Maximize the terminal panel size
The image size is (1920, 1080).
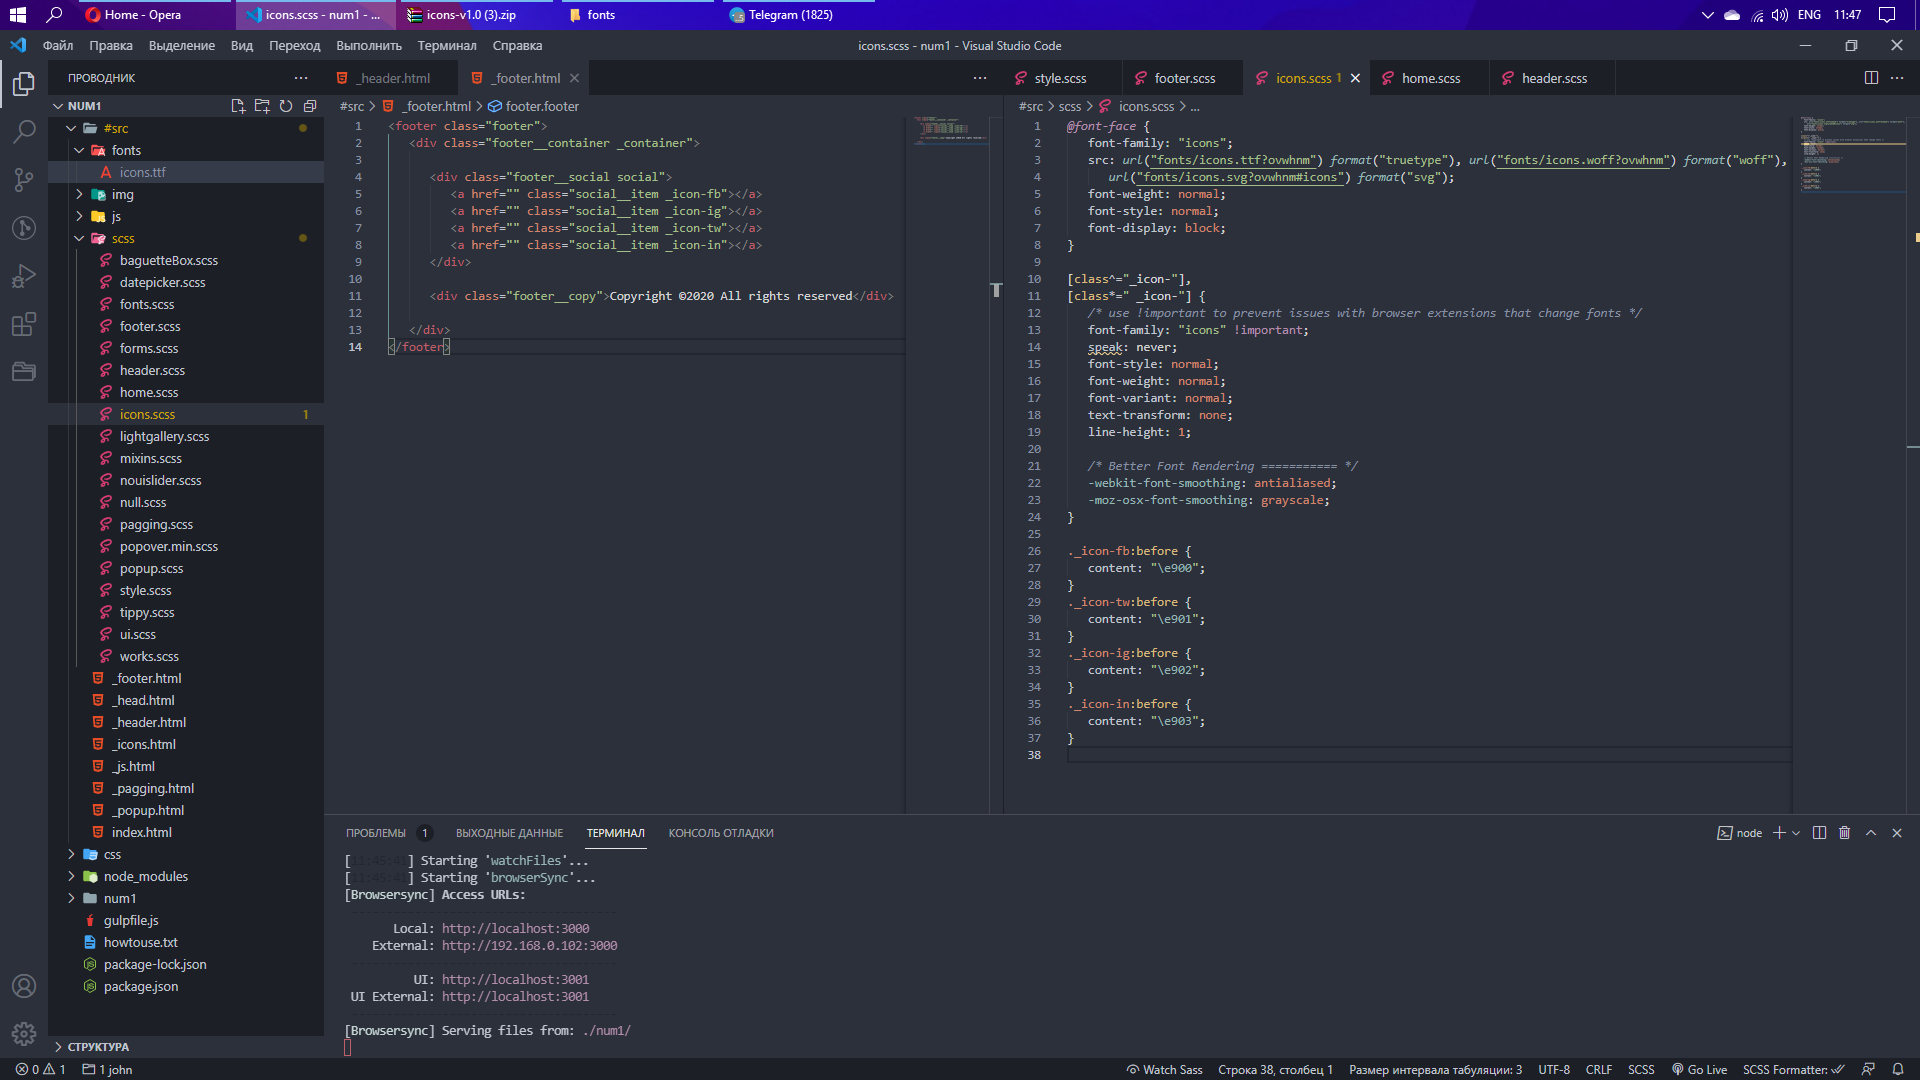pos(1871,833)
